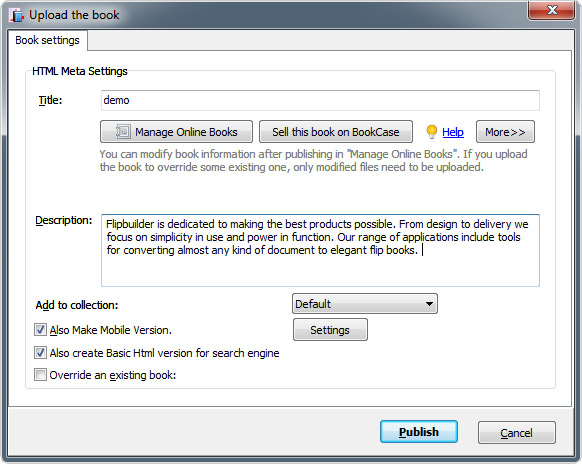The width and height of the screenshot is (582, 464).
Task: Publish the book
Action: click(419, 432)
